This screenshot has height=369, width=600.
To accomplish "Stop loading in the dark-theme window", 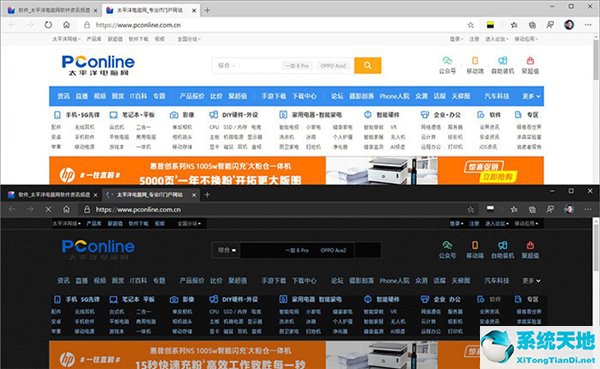I will (x=48, y=209).
